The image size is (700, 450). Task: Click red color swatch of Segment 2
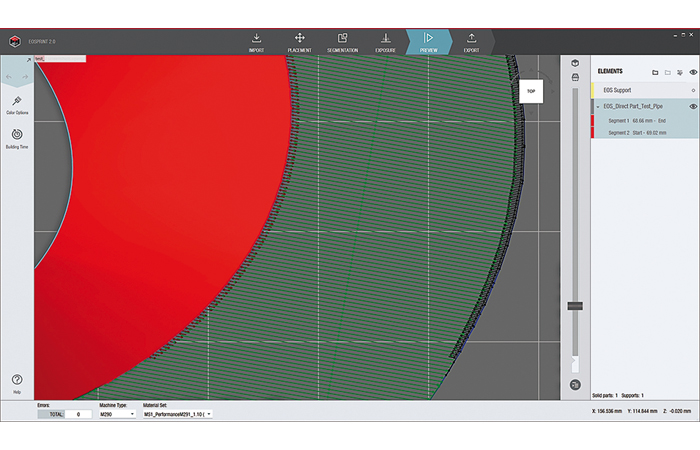click(x=593, y=133)
